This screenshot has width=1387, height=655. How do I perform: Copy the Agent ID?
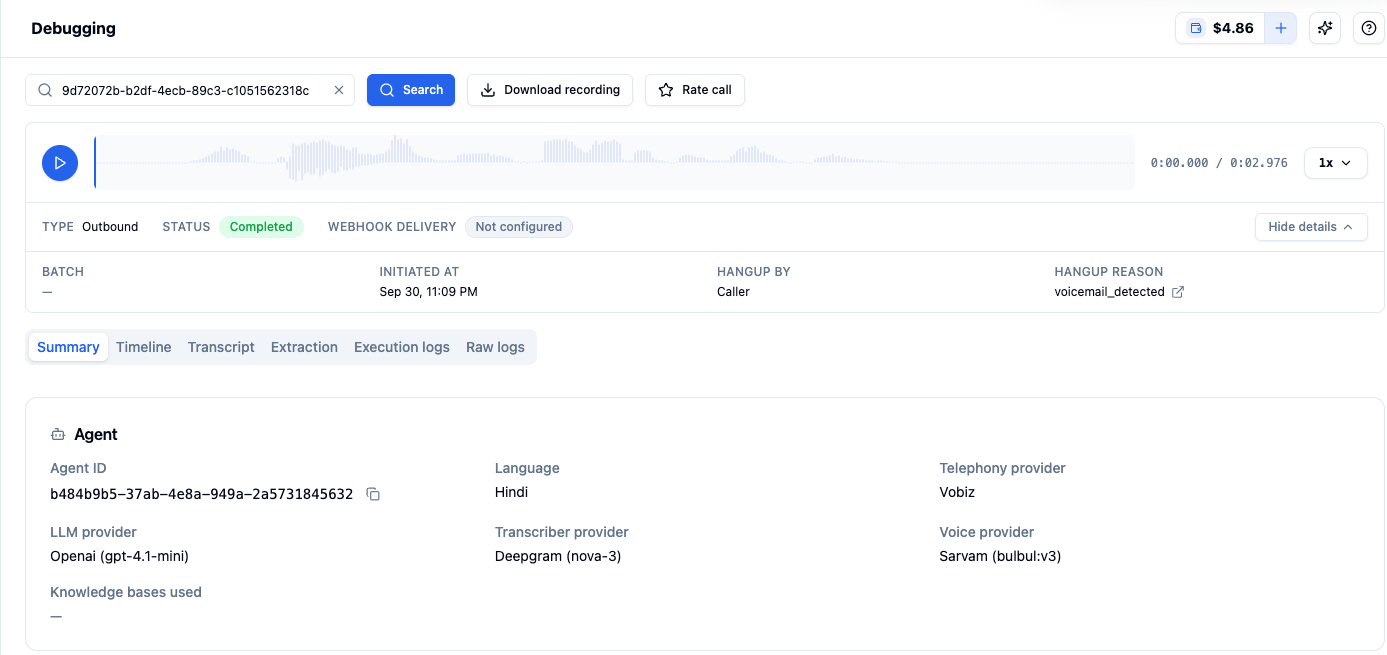point(373,494)
